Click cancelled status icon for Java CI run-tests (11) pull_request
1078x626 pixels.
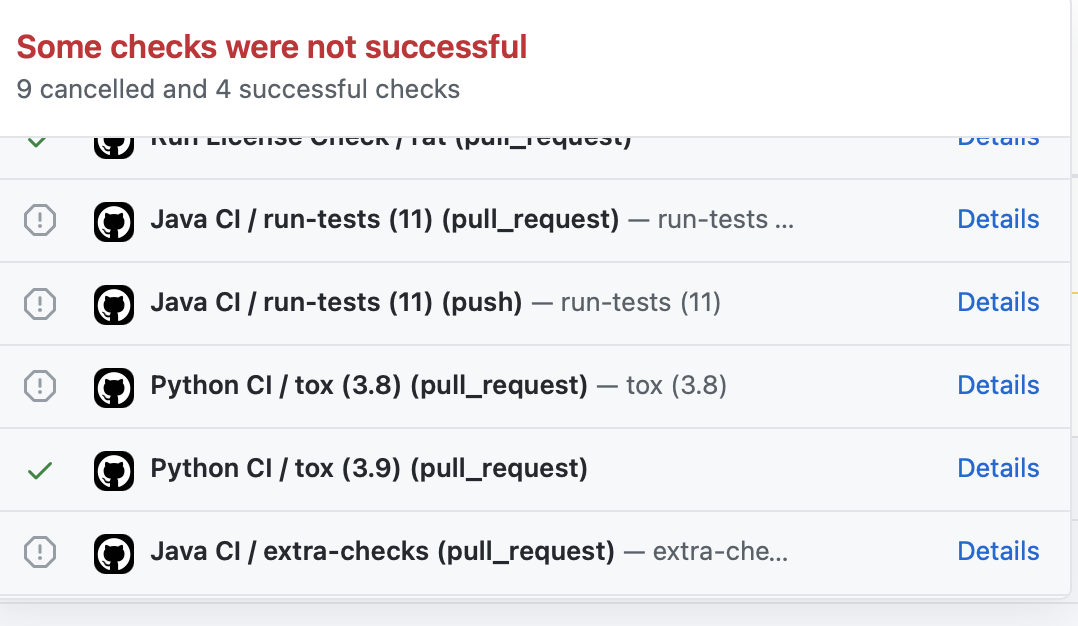click(x=40, y=221)
